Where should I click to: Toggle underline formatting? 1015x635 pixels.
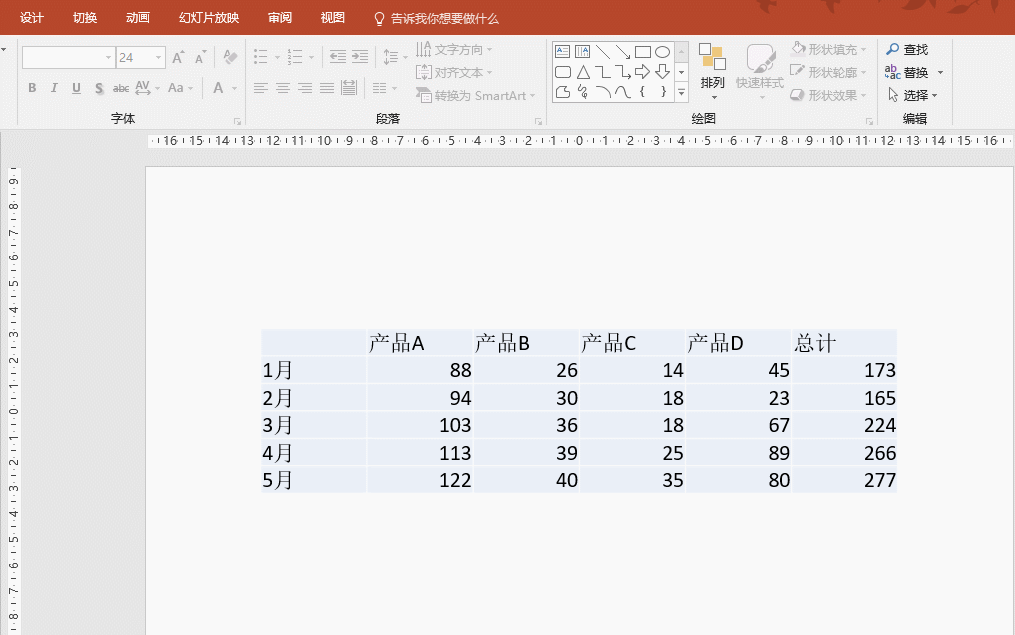[76, 88]
